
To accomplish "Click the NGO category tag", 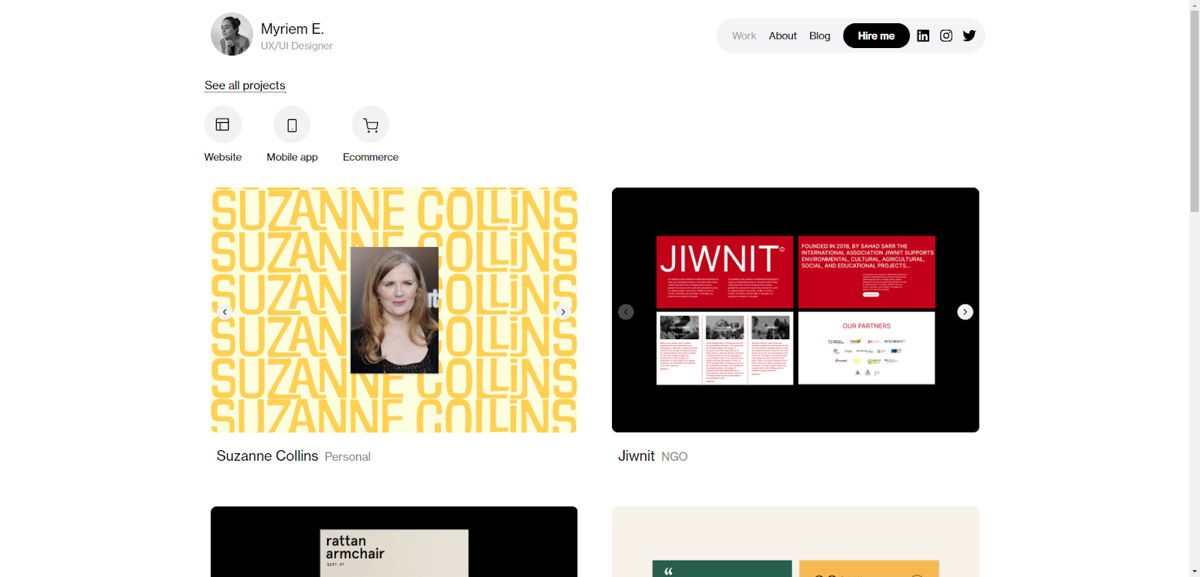I will [675, 457].
